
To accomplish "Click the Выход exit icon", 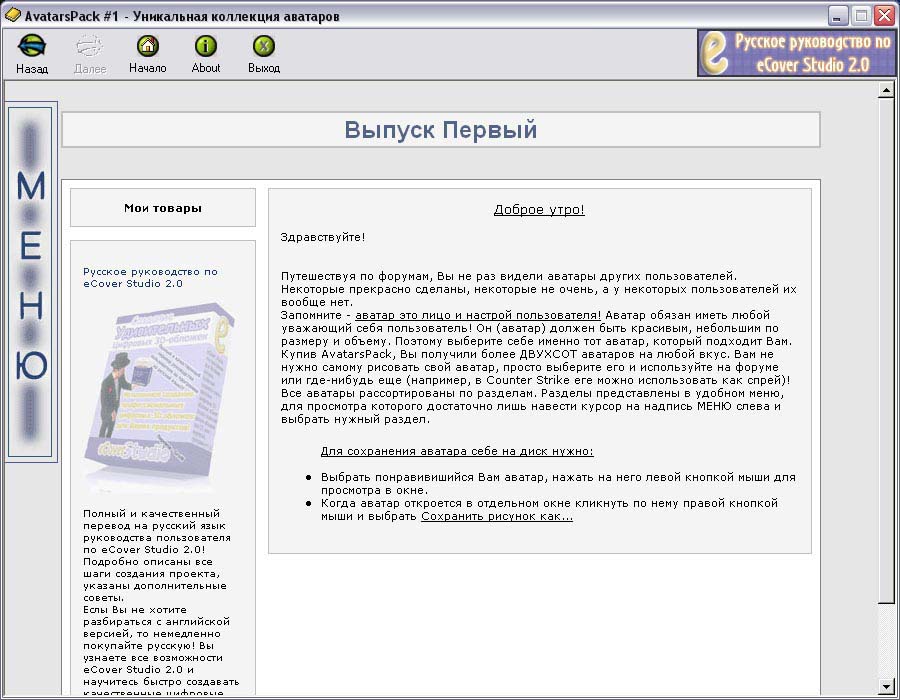I will 263,46.
